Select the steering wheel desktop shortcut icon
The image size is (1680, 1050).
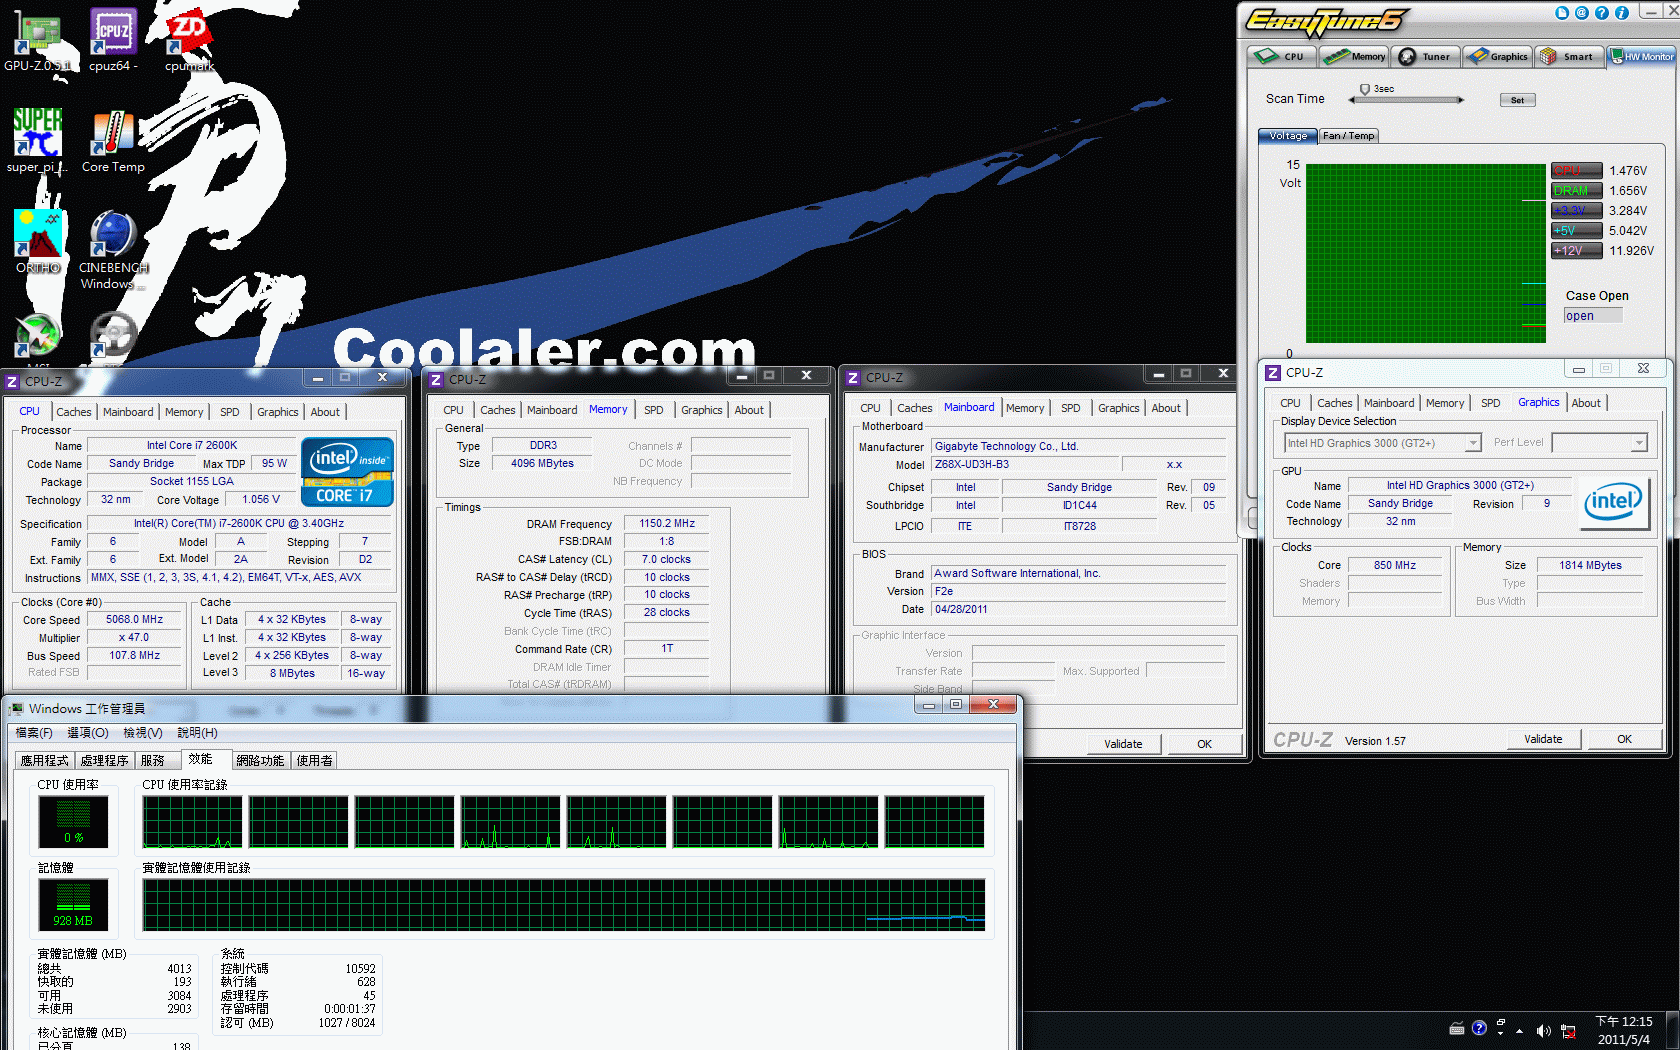tap(113, 335)
